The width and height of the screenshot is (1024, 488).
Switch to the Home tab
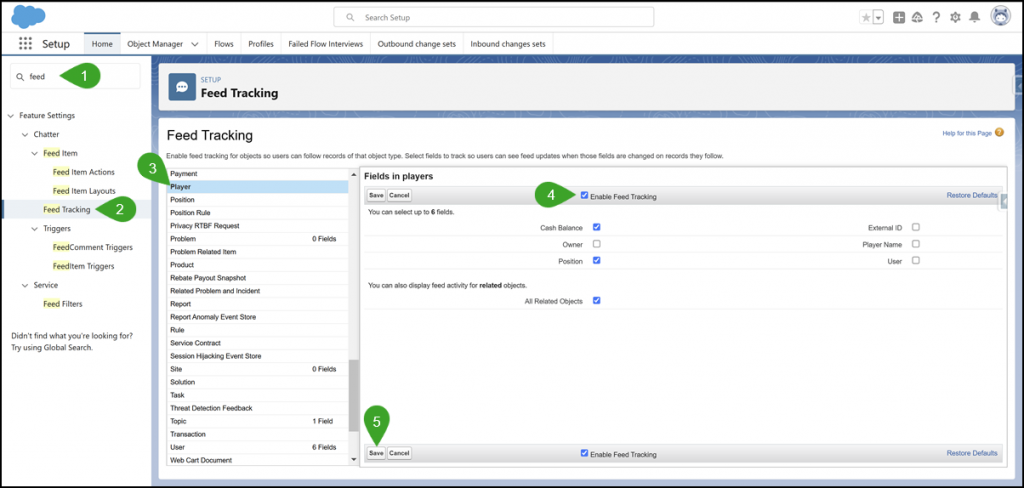pos(102,44)
